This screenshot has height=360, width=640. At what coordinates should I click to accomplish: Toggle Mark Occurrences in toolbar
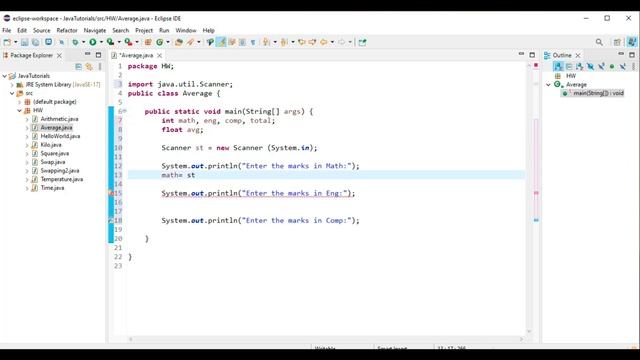(x=221, y=42)
